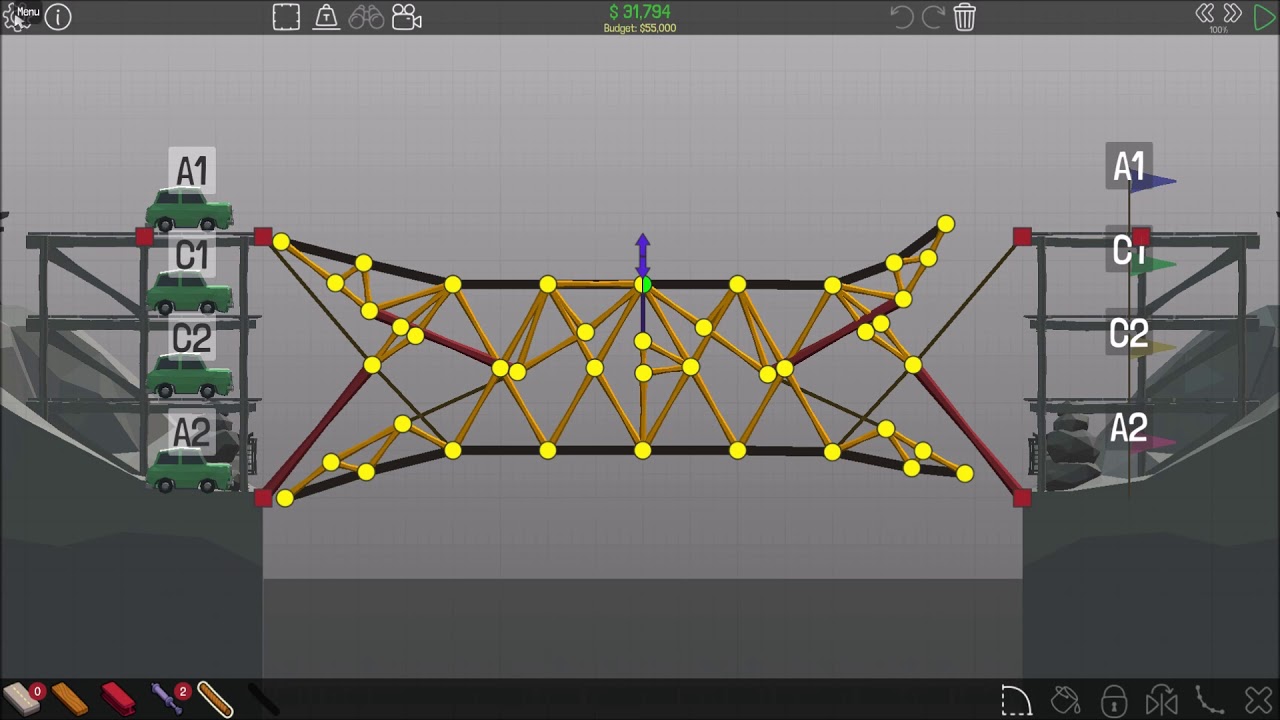
Task: Decrease simulation speed with left arrows
Action: point(1205,14)
